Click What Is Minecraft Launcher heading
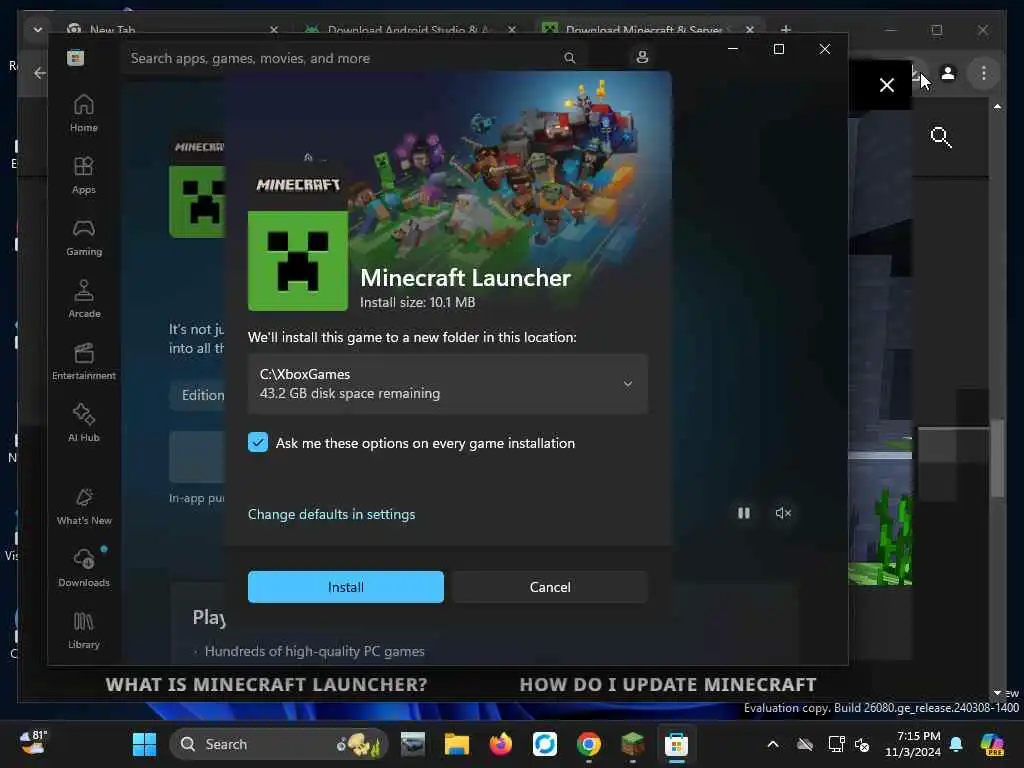1024x768 pixels. click(266, 684)
